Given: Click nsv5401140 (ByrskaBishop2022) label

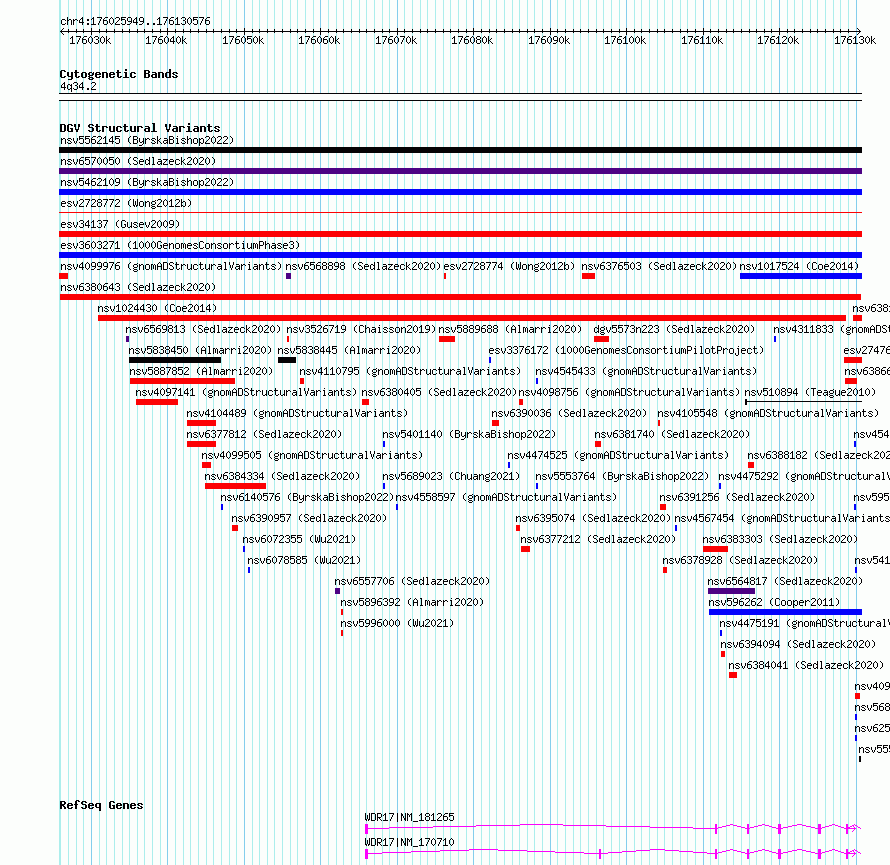Looking at the screenshot, I should pos(469,434).
